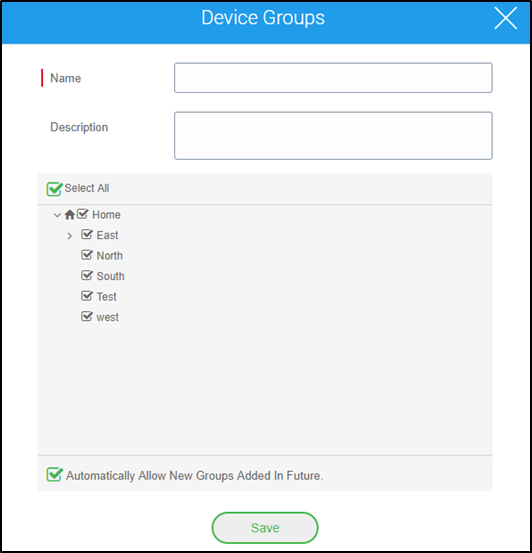Uncheck the South group checkbox
The height and width of the screenshot is (553, 532).
click(x=87, y=275)
